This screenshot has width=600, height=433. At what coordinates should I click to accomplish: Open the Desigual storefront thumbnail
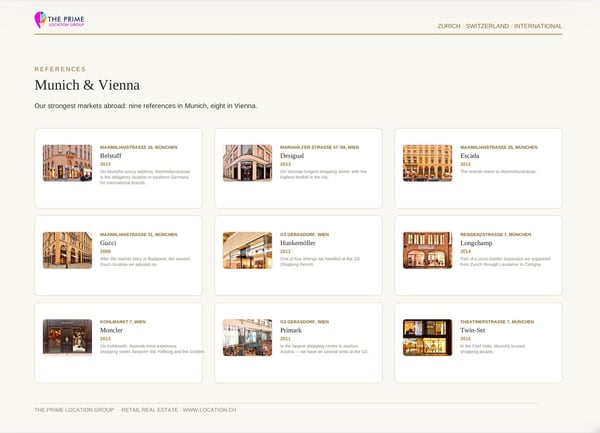248,163
